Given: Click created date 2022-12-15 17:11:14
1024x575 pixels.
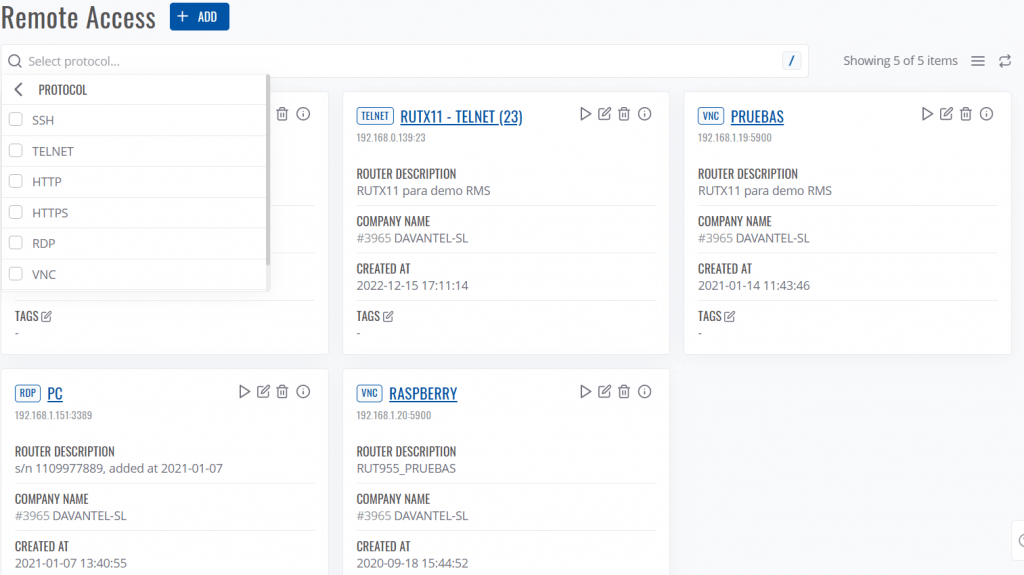Looking at the screenshot, I should coord(412,286).
